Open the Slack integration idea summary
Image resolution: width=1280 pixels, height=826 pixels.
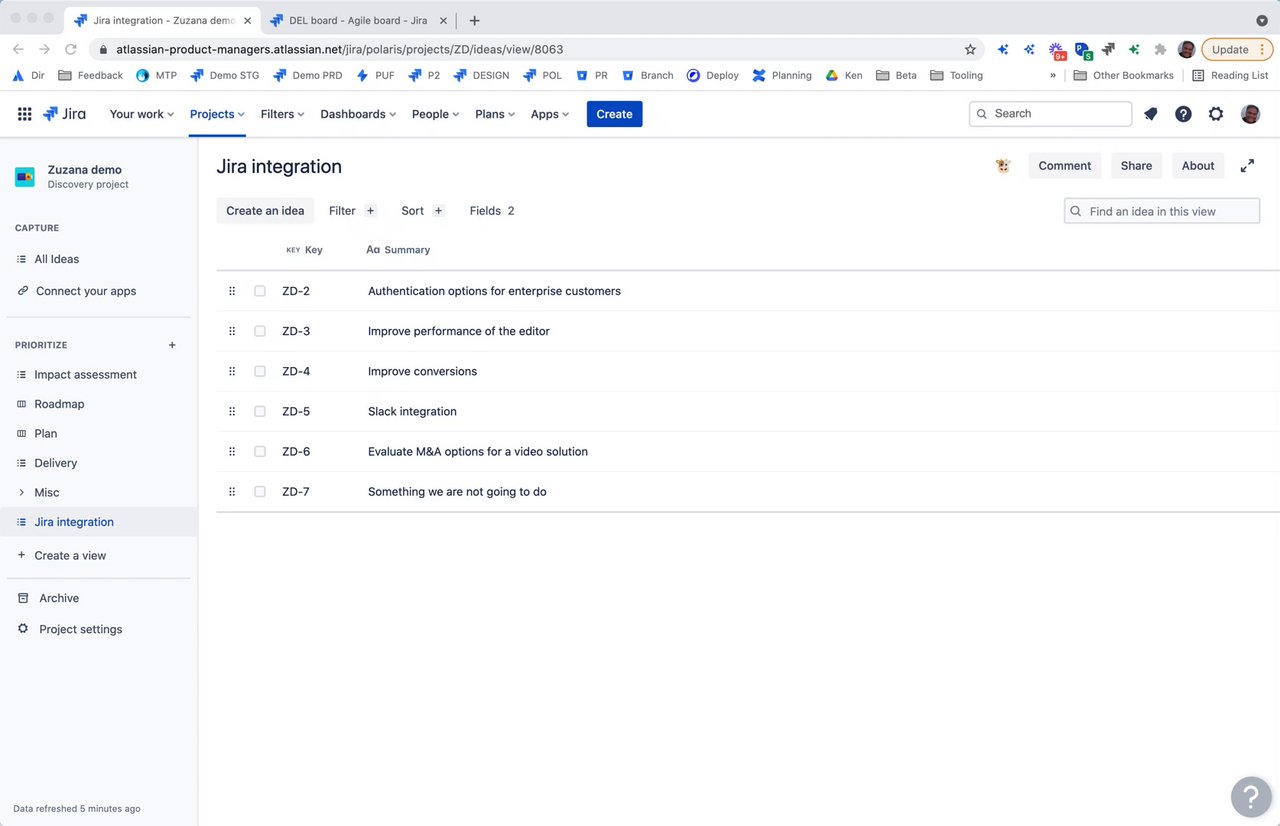tap(412, 411)
